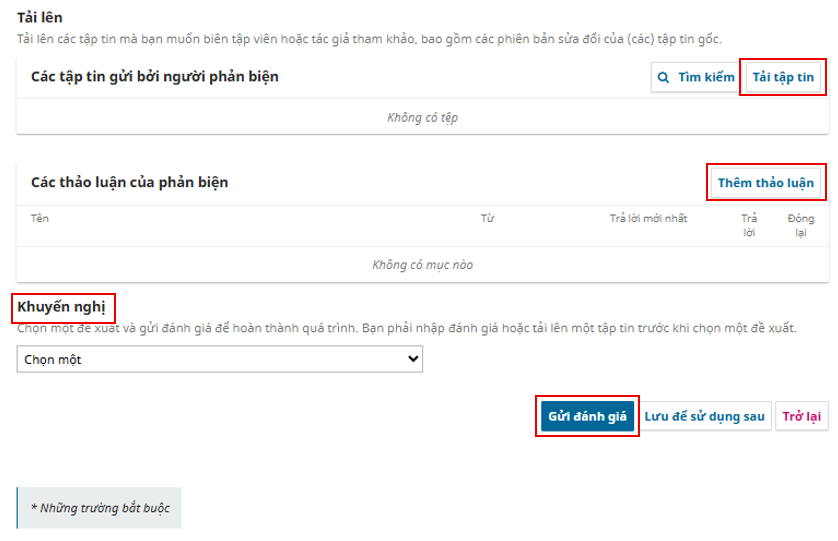Click Trả lời mới nhất column header
The image size is (838, 541).
pyautogui.click(x=648, y=218)
